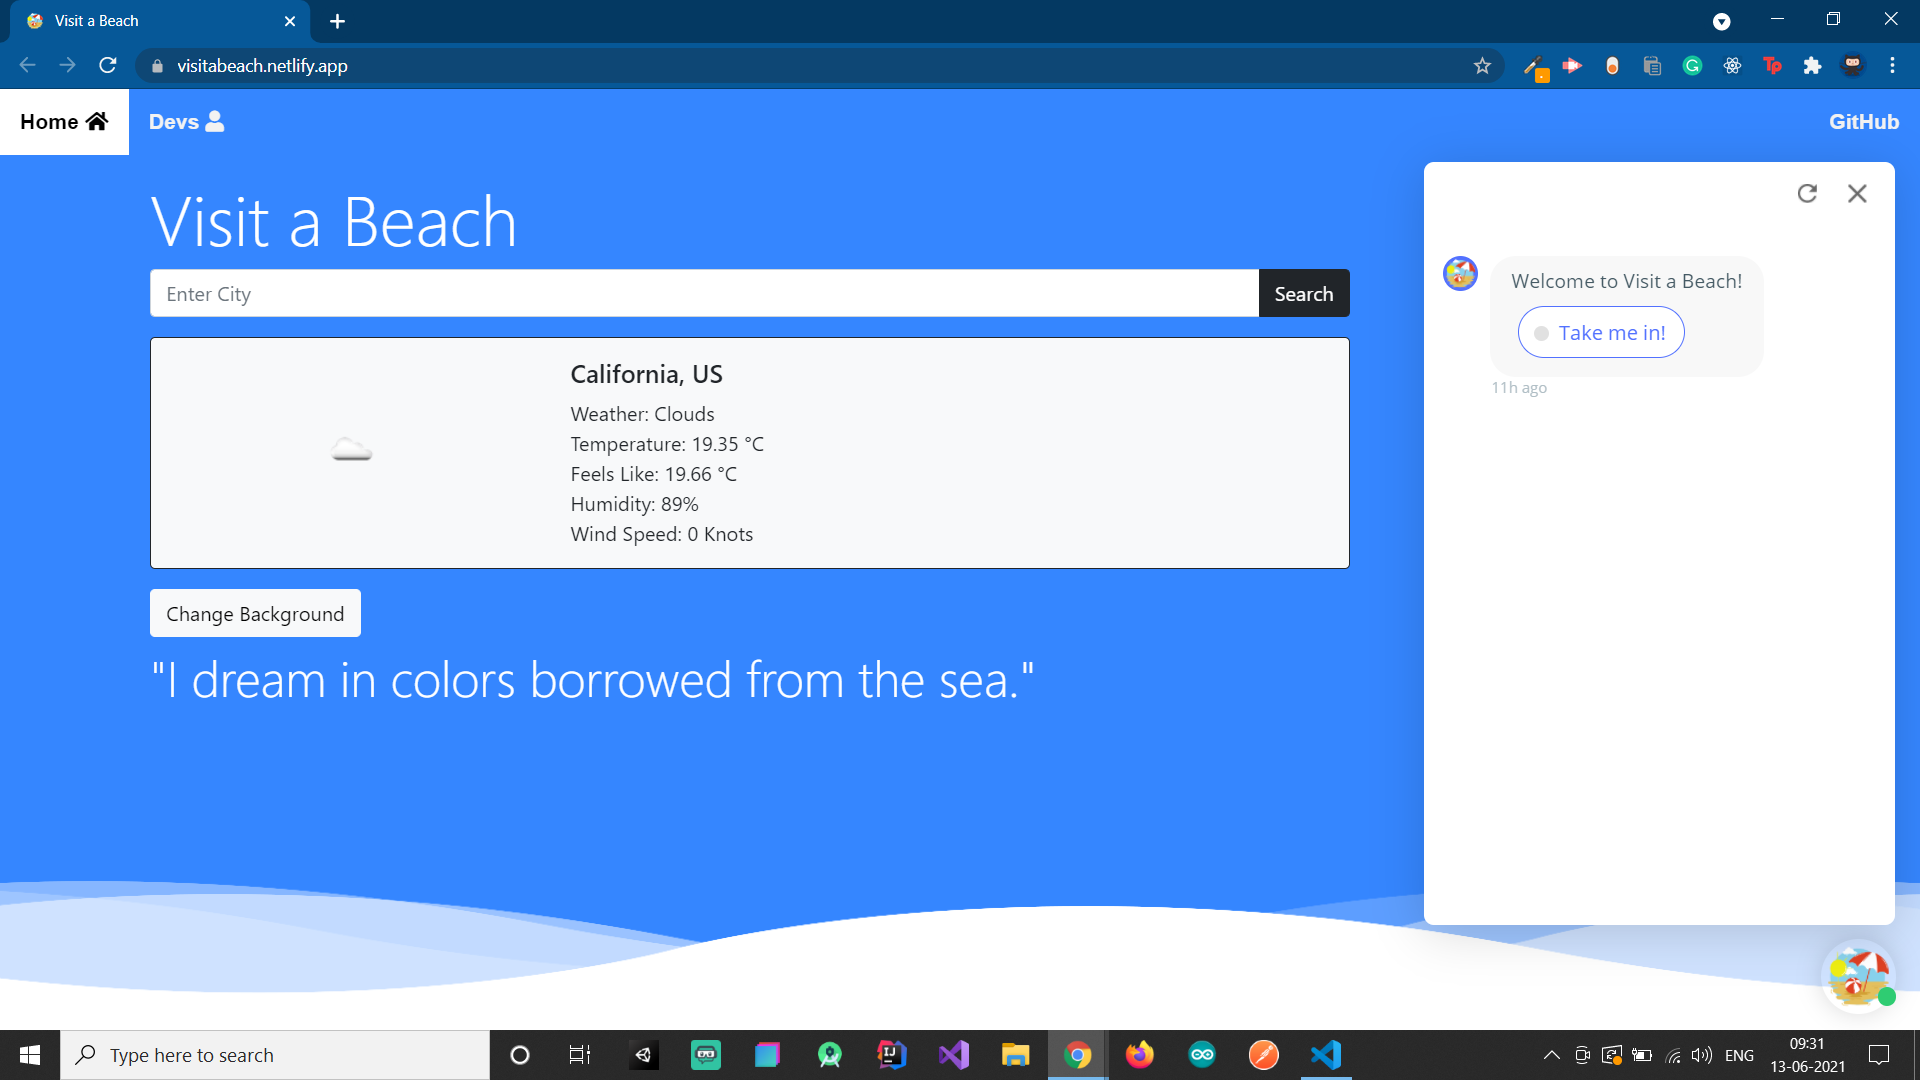Launch Firefox from the taskbar
The height and width of the screenshot is (1080, 1920).
click(1140, 1055)
